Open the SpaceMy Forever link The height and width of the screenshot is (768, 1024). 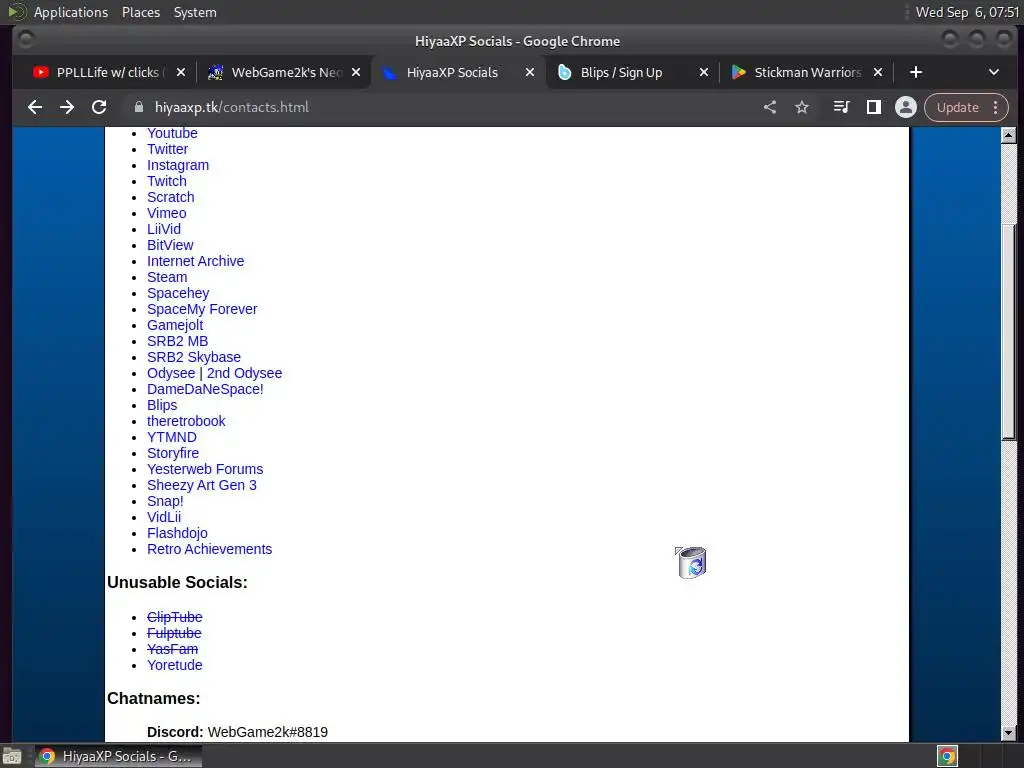(202, 309)
